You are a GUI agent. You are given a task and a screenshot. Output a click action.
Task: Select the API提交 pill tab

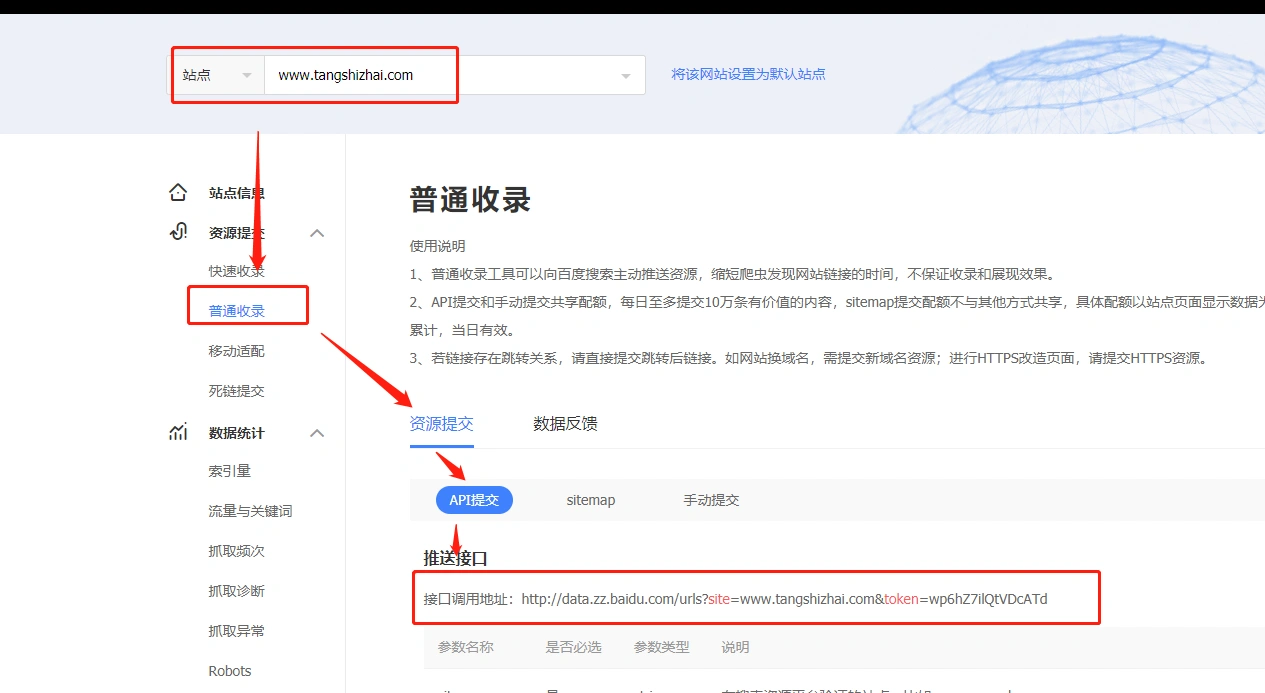[x=474, y=500]
